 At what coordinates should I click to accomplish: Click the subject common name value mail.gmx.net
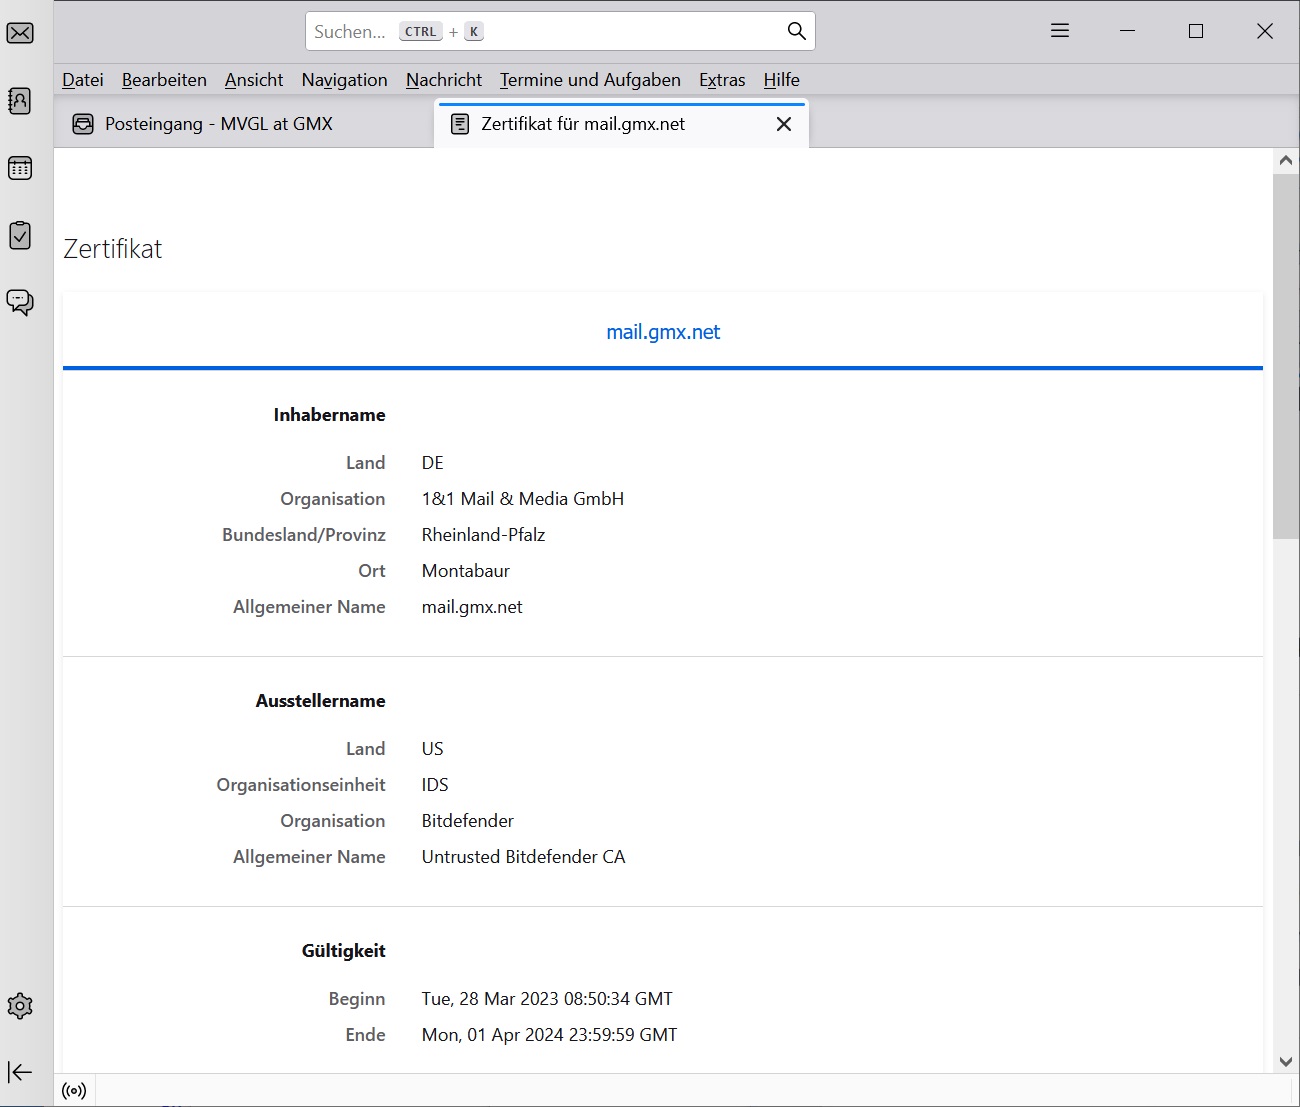[x=471, y=607]
